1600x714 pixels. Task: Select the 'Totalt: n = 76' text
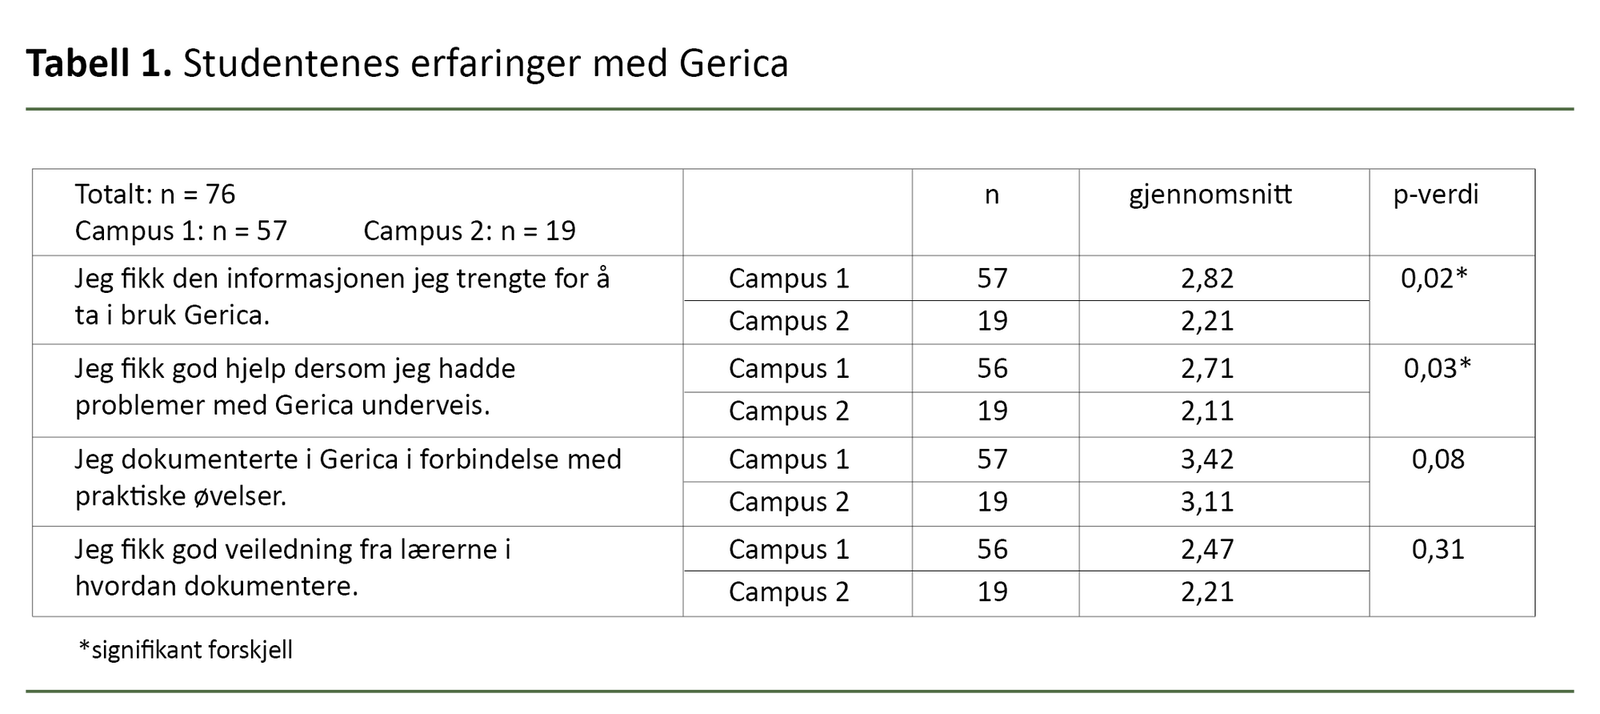pos(155,194)
